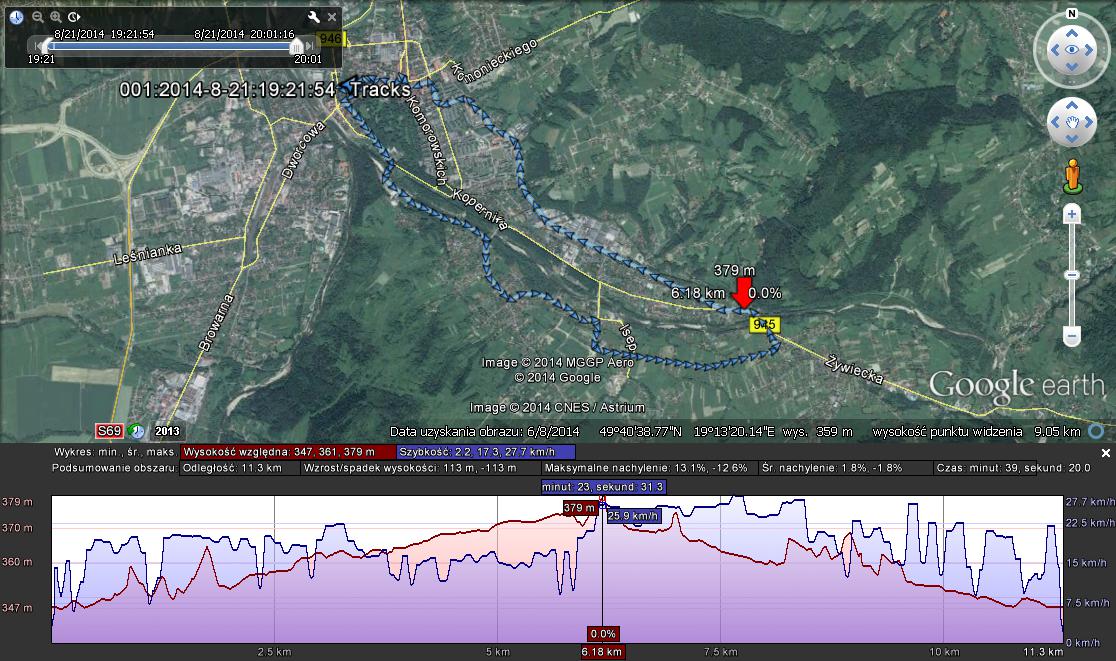Screen dimensions: 1116x661
Task: Open time slider options wrench
Action: click(x=313, y=17)
